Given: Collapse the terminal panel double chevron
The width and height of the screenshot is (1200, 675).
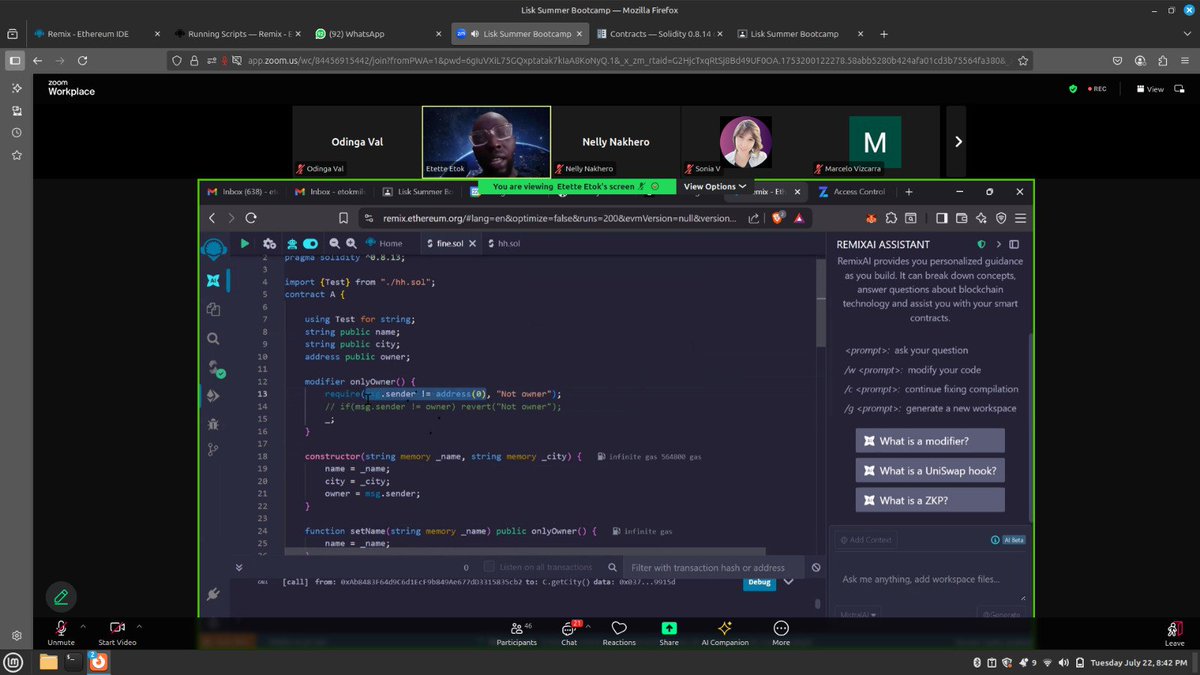Looking at the screenshot, I should coord(238,567).
